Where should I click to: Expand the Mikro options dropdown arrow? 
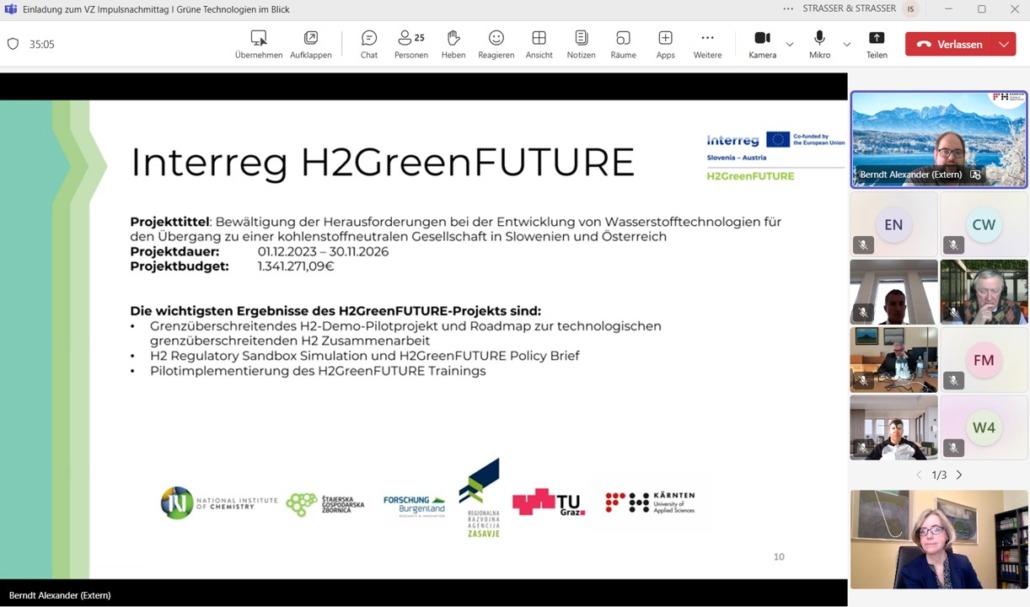click(x=847, y=44)
